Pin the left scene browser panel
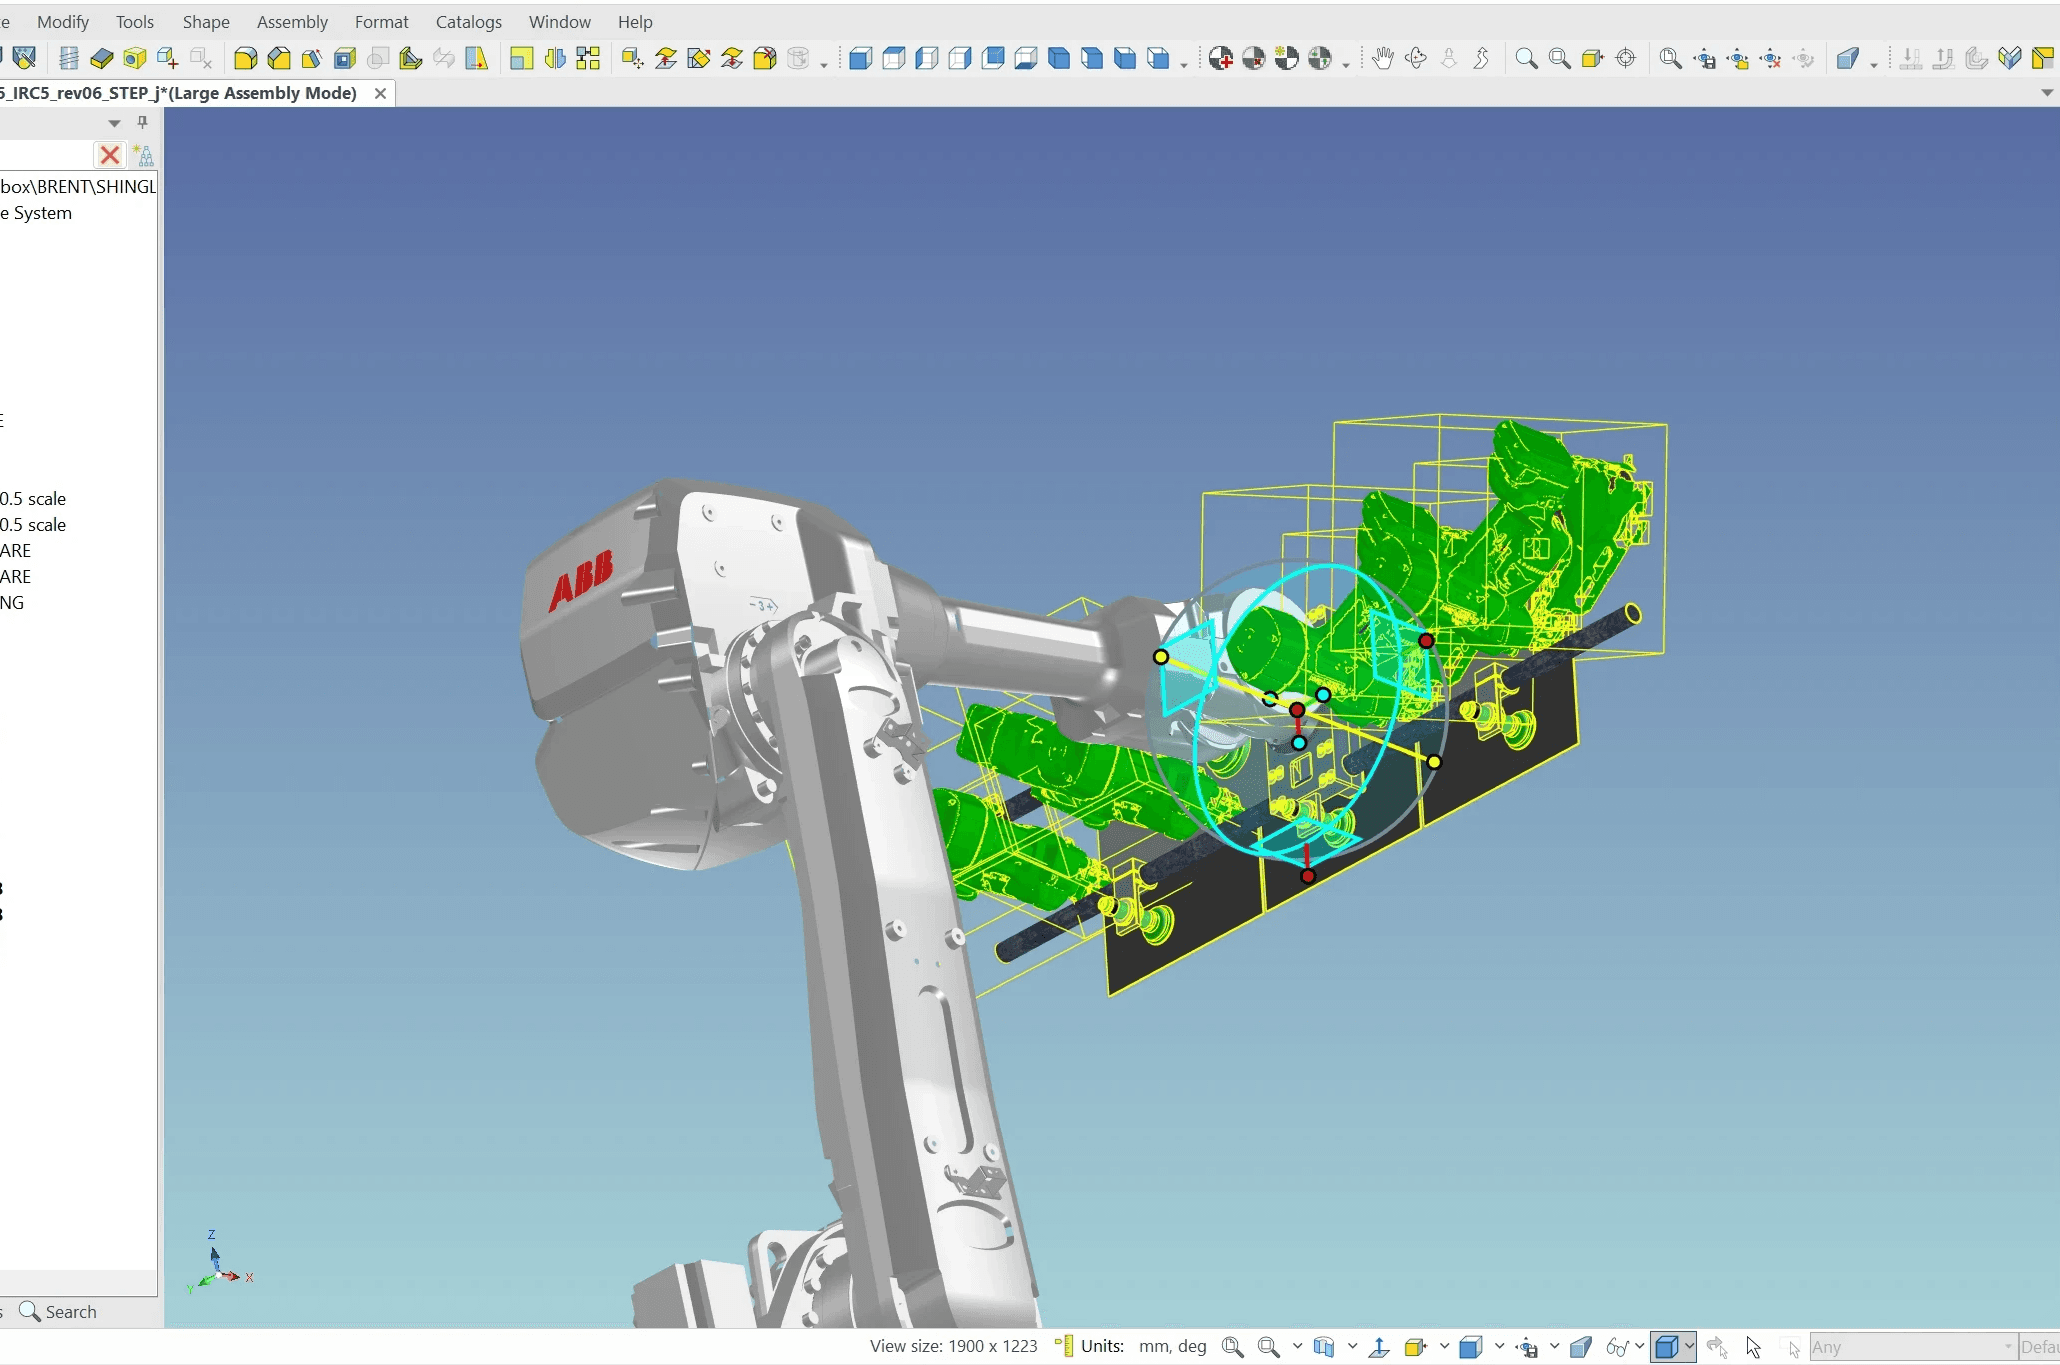The image size is (2060, 1365). 142,122
